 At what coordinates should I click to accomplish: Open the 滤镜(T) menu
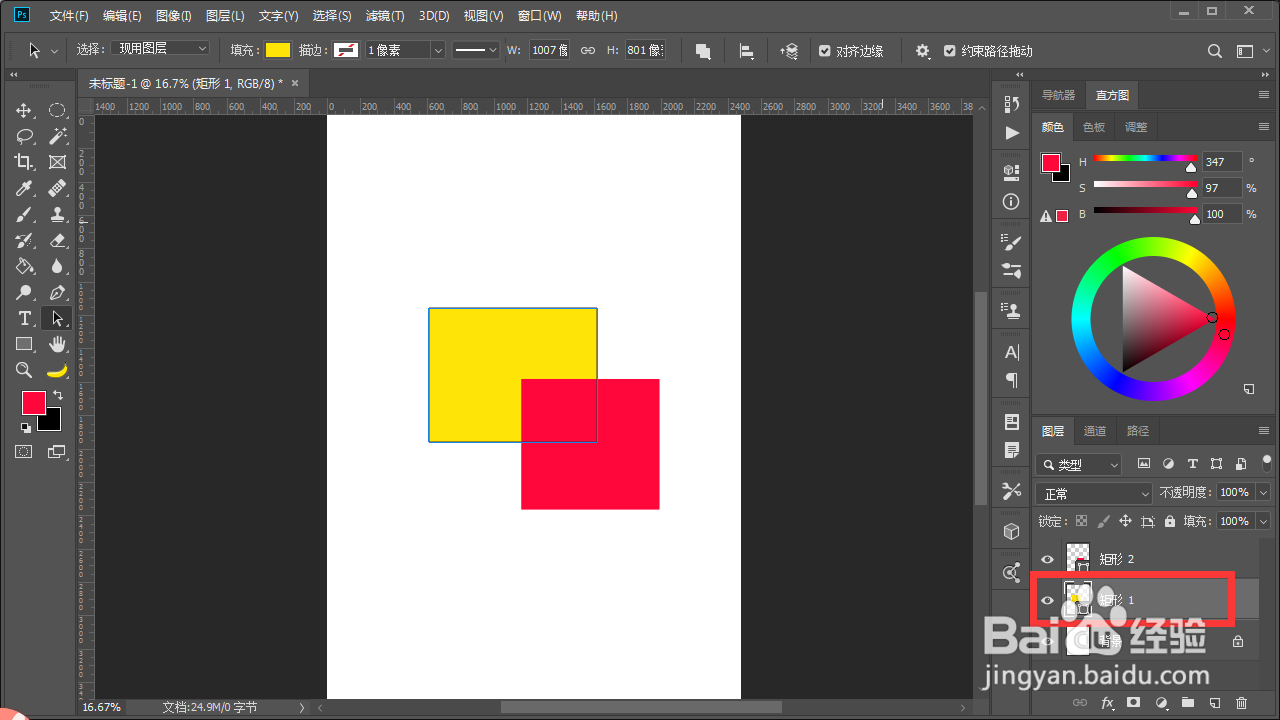point(385,16)
